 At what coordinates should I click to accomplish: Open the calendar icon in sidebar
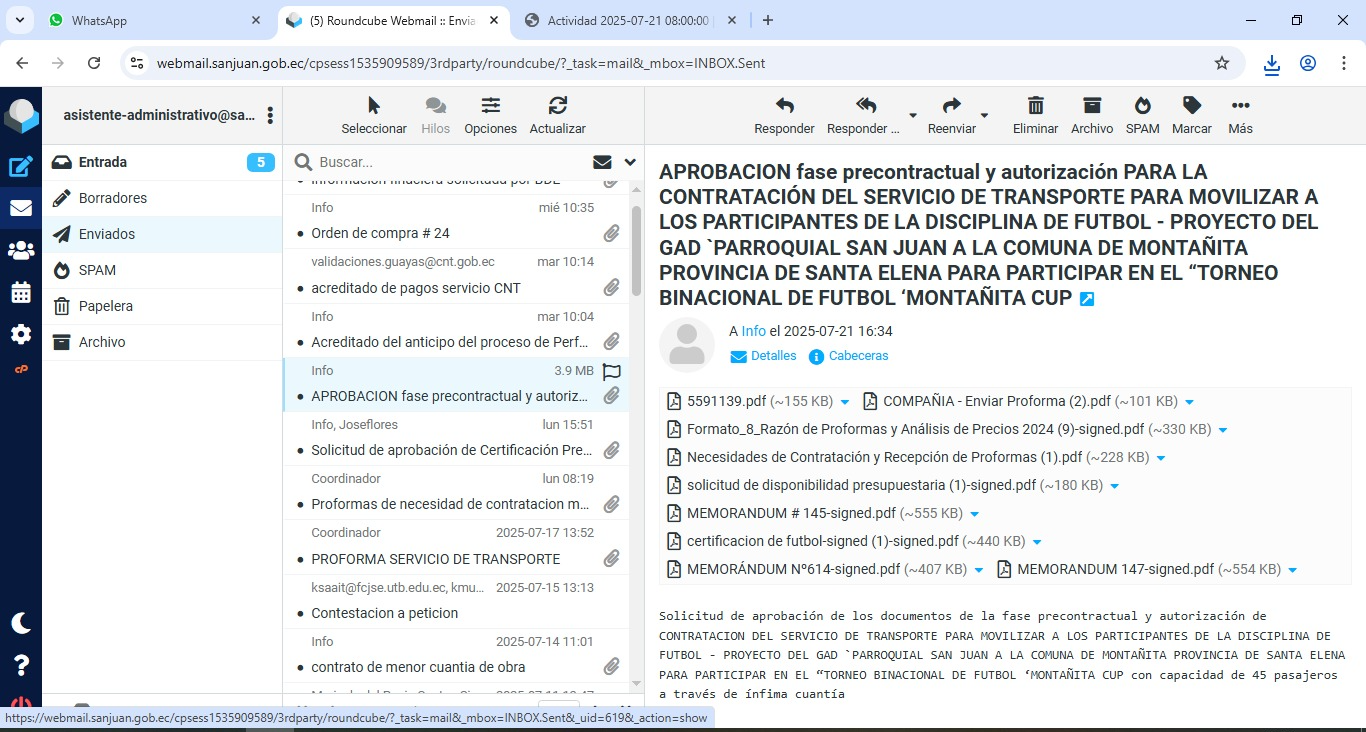tap(21, 292)
